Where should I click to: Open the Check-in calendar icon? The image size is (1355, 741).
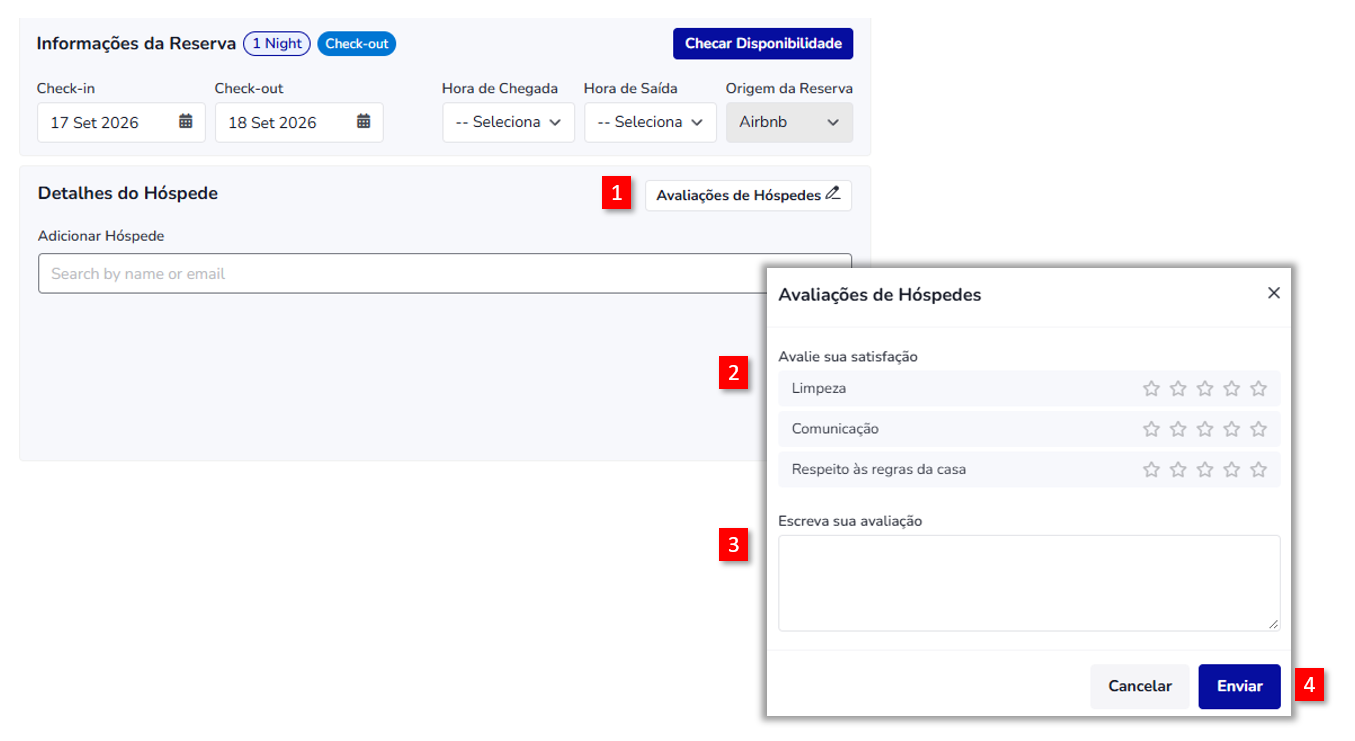tap(186, 122)
